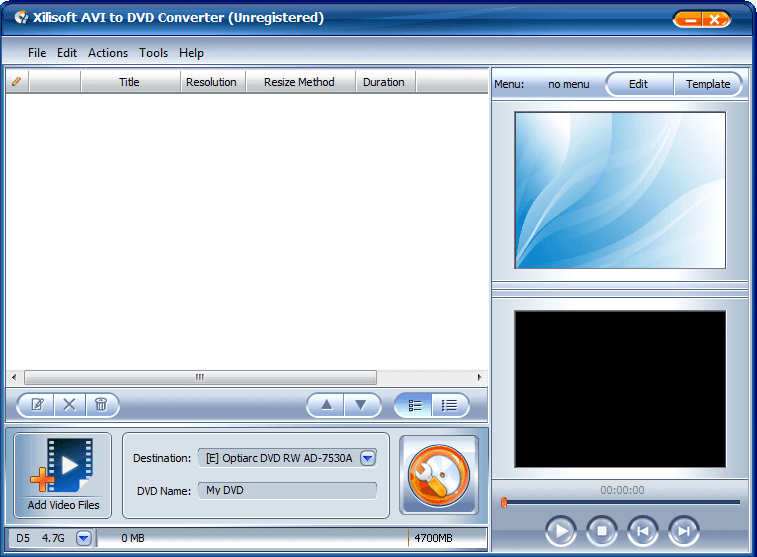
Task: Switch to the simple list view icon
Action: point(449,404)
